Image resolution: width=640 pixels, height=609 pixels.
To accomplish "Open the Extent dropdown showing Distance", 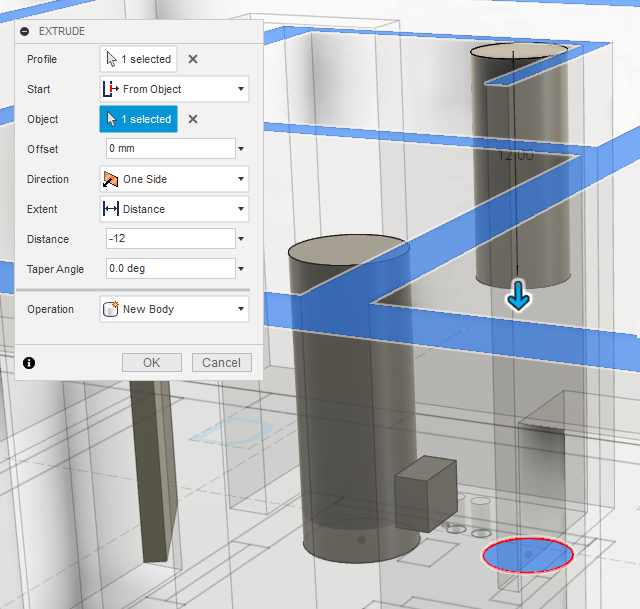I will (x=174, y=209).
